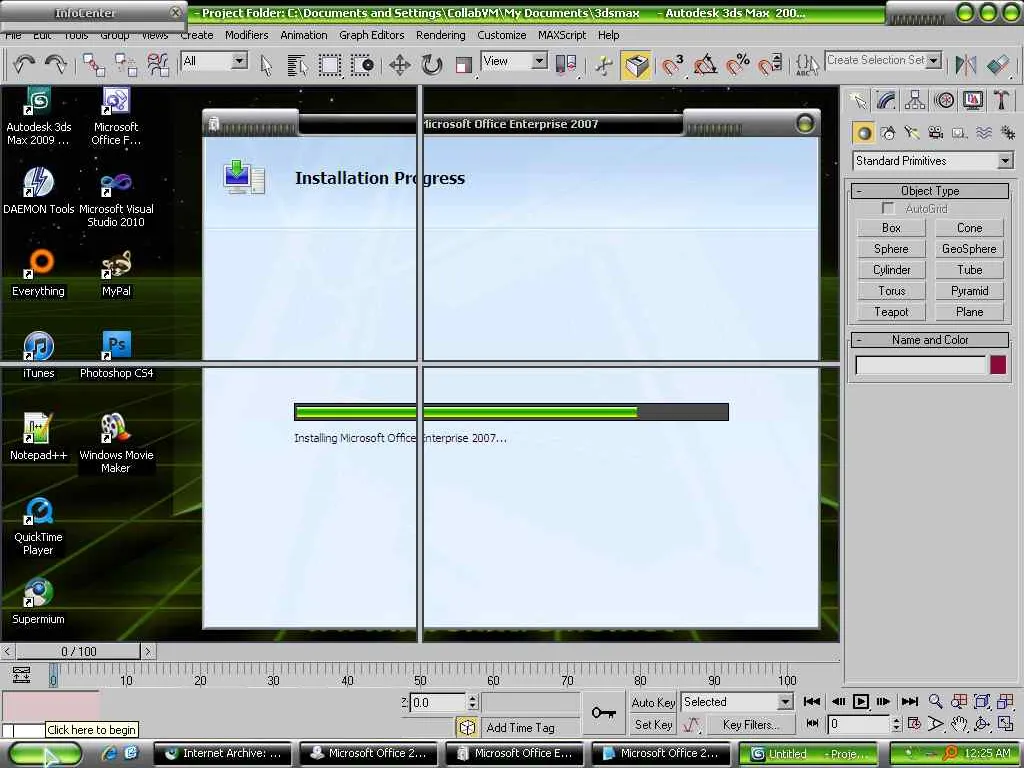1024x768 pixels.
Task: Open the Rendering menu
Action: click(440, 35)
